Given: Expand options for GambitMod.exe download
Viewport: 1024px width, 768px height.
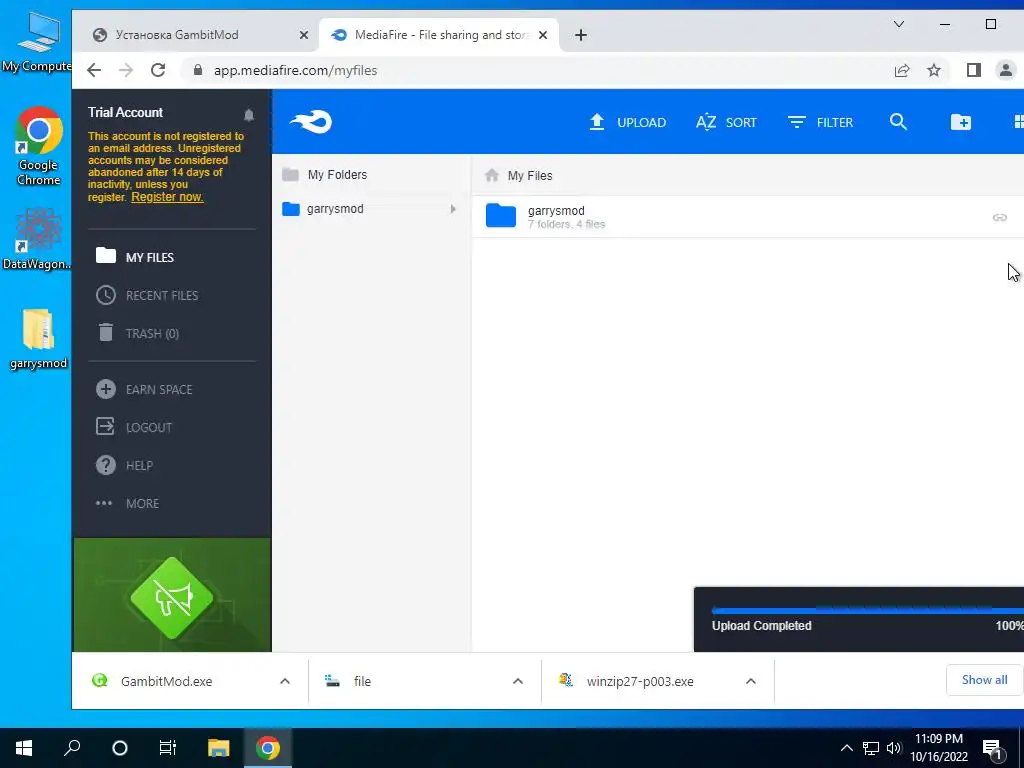Looking at the screenshot, I should point(285,681).
